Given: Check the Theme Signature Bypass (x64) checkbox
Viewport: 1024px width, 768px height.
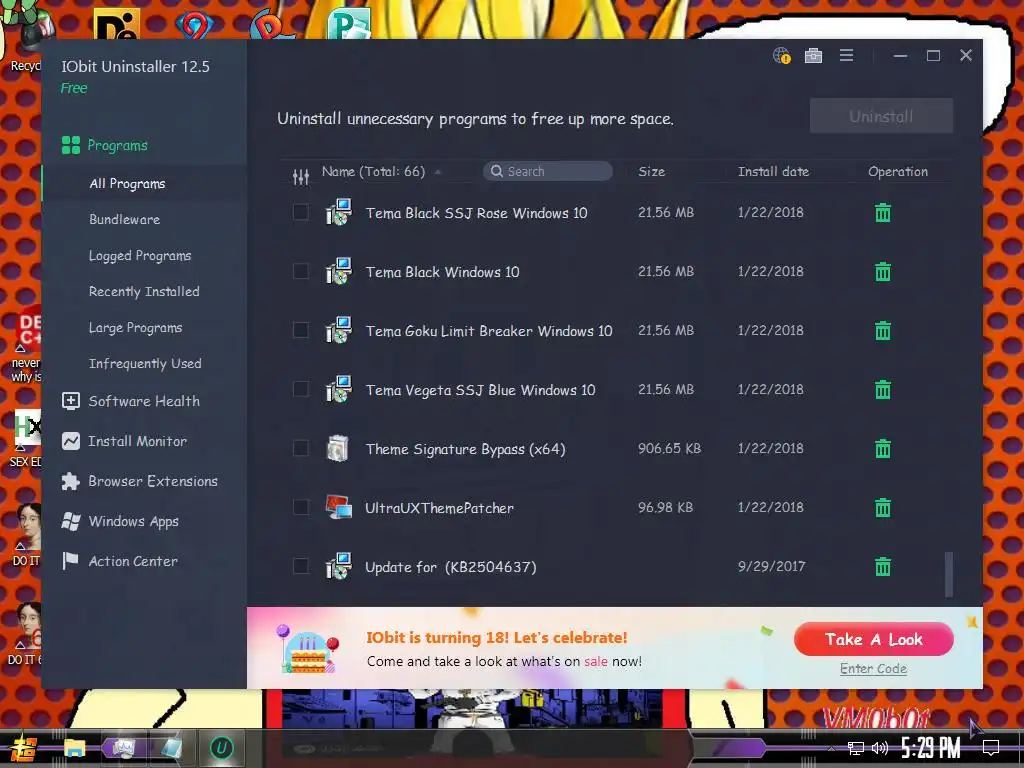Looking at the screenshot, I should [300, 448].
